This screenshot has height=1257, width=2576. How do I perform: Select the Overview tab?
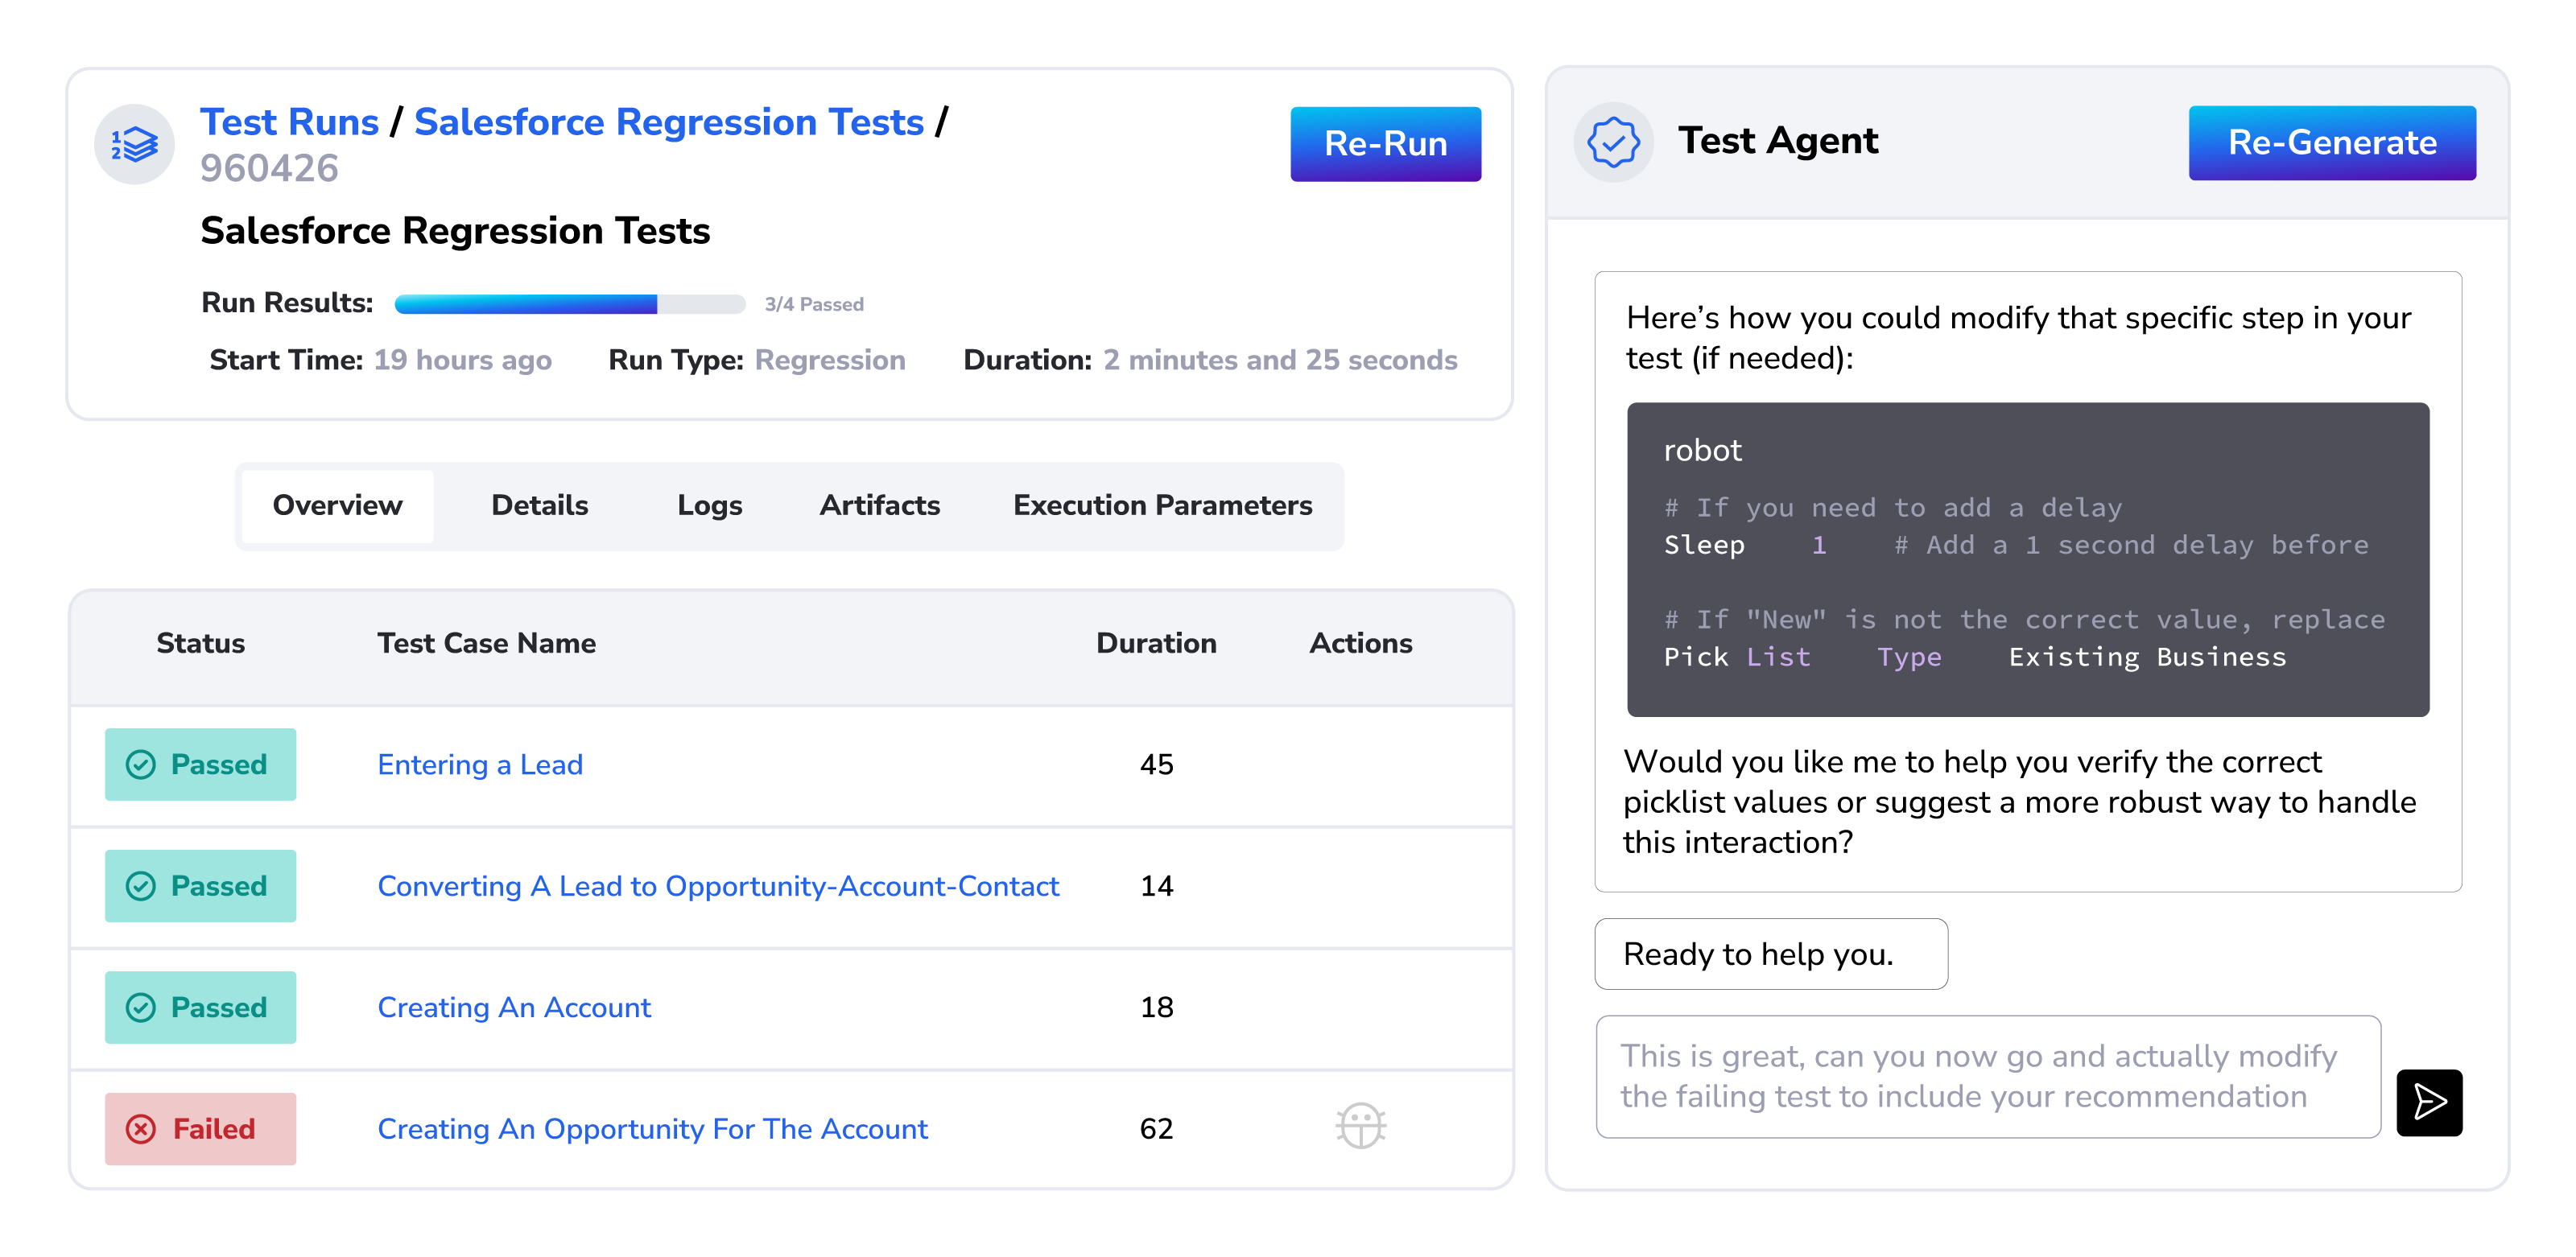coord(337,505)
